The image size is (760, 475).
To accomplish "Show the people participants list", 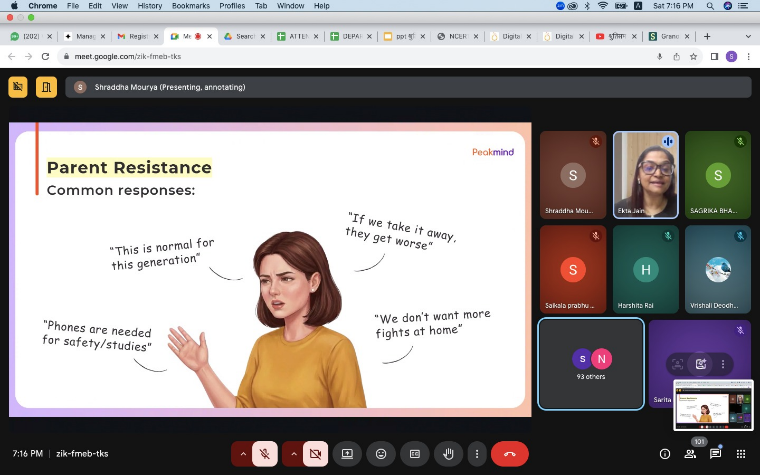I will coord(690,453).
